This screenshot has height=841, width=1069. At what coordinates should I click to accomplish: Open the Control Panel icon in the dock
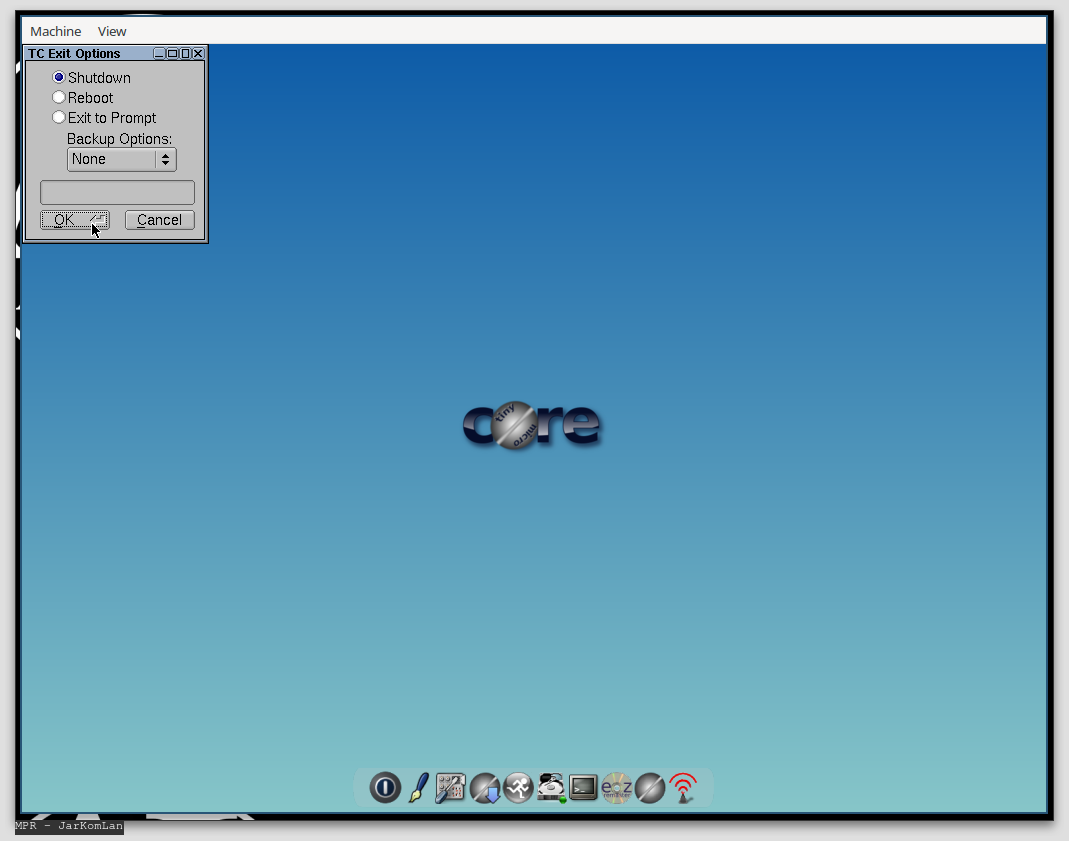pyautogui.click(x=450, y=788)
